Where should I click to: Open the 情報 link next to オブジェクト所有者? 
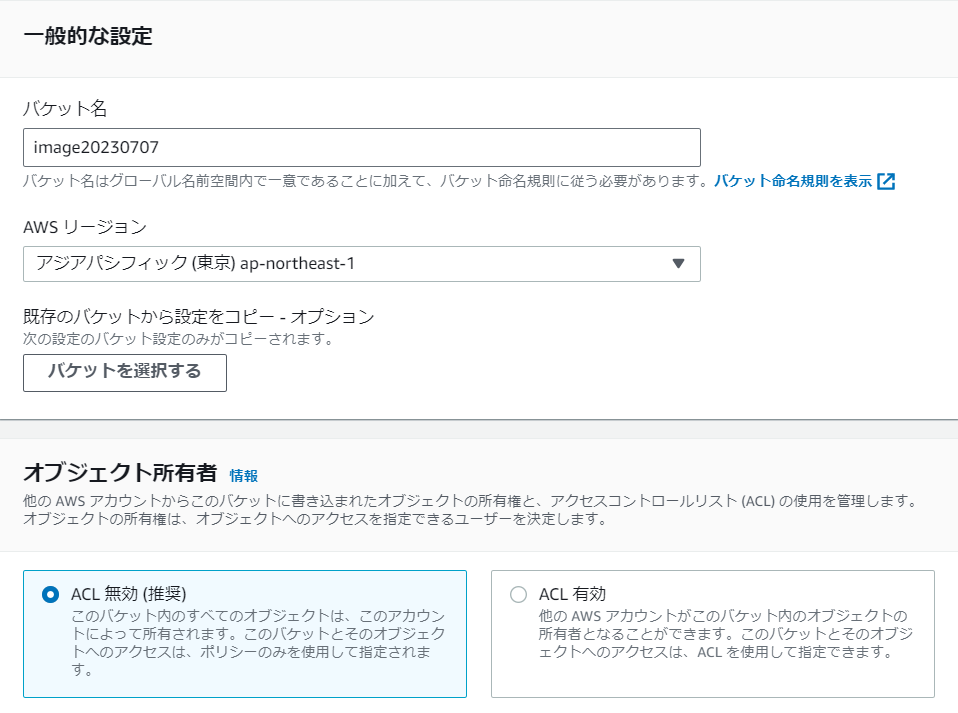point(244,475)
